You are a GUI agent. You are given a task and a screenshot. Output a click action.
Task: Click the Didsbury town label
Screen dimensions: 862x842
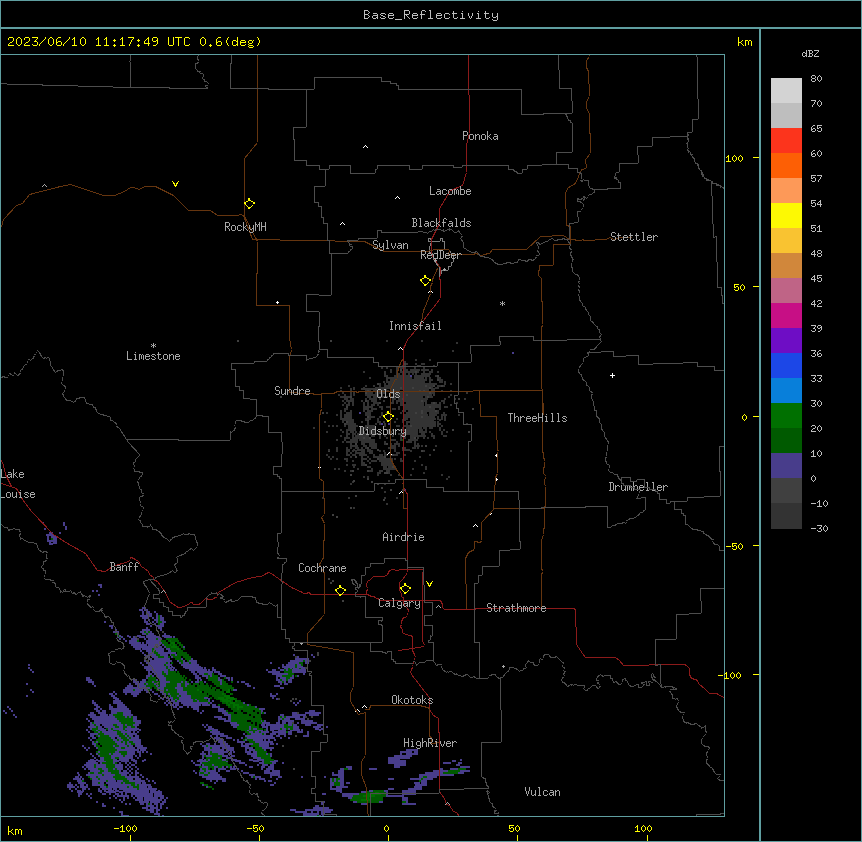point(383,431)
